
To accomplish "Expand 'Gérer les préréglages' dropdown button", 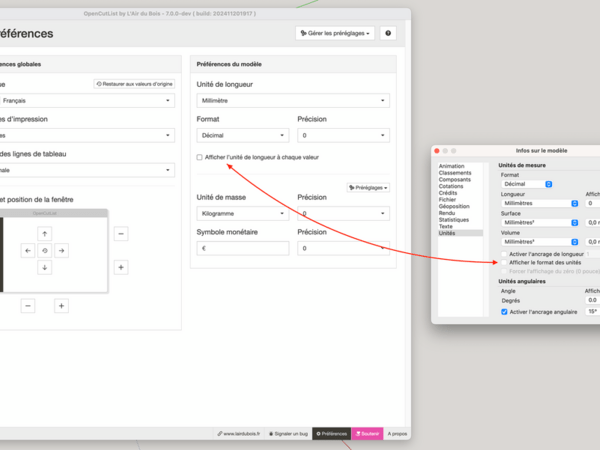I will coord(335,33).
